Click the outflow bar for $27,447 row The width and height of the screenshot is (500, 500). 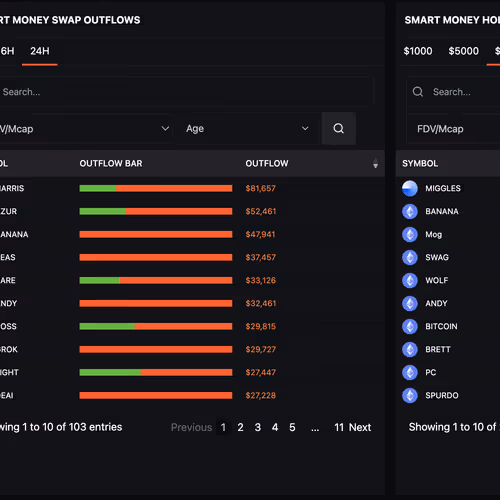(156, 372)
